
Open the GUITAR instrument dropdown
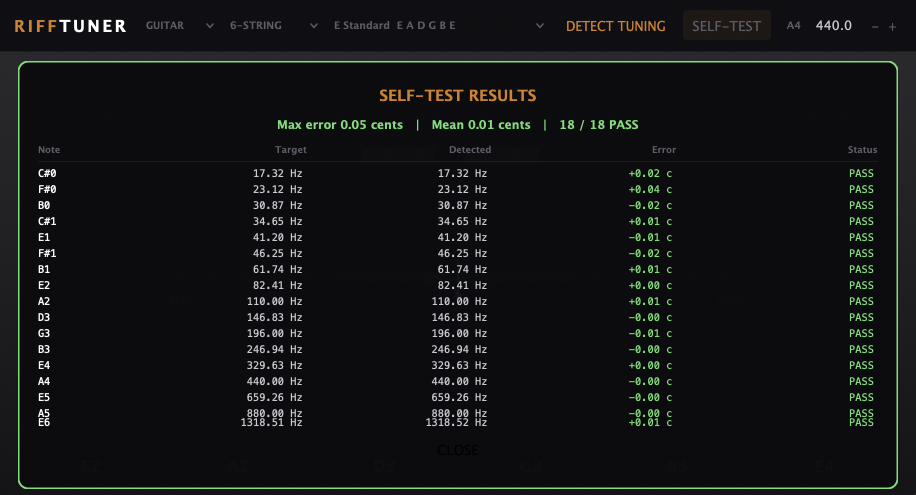[x=179, y=26]
